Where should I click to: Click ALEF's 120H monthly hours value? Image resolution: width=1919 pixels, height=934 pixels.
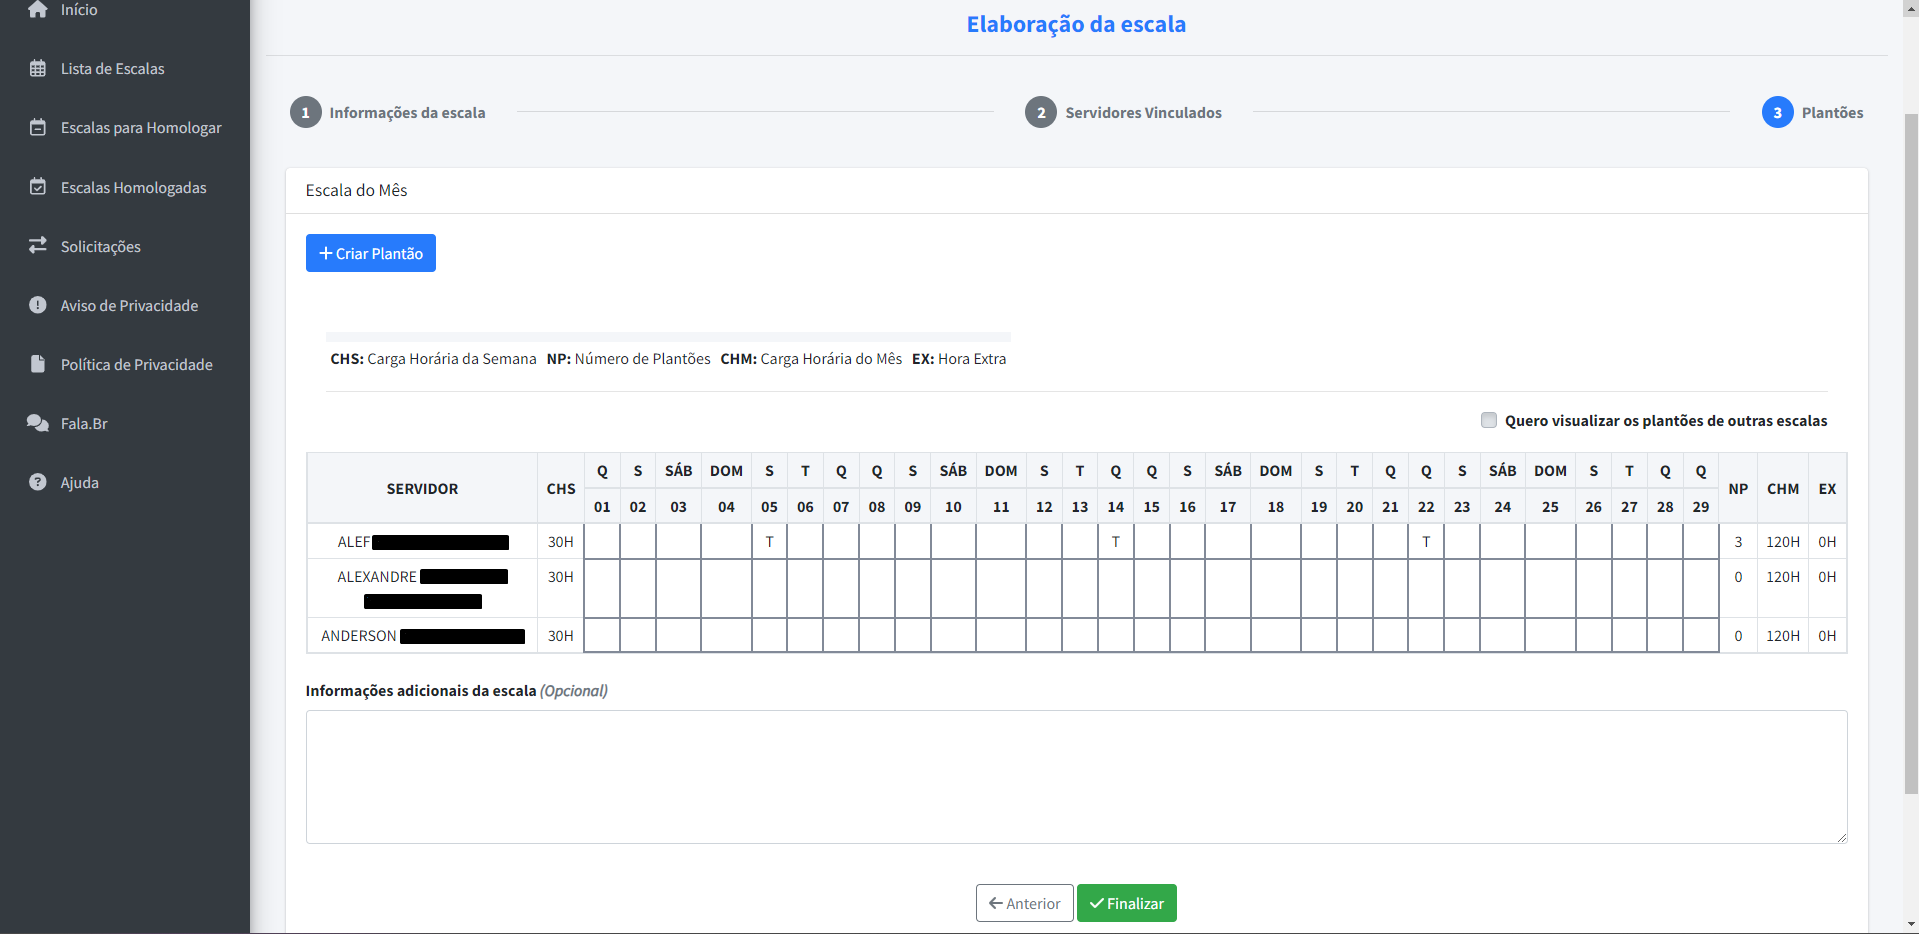click(x=1783, y=542)
